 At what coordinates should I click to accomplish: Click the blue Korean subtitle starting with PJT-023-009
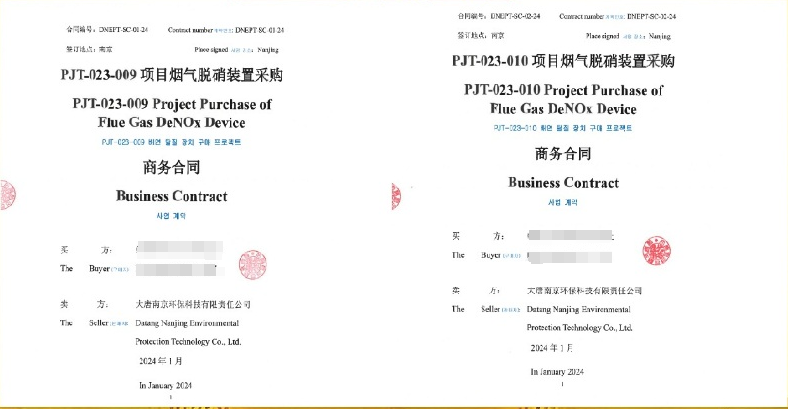coord(171,142)
